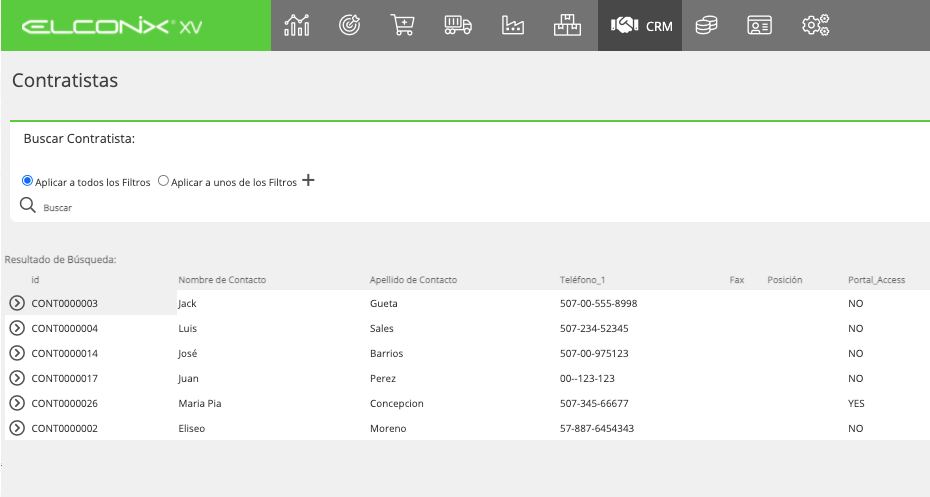The height and width of the screenshot is (497, 930).
Task: Click the Elconix XV logo
Action: point(112,27)
